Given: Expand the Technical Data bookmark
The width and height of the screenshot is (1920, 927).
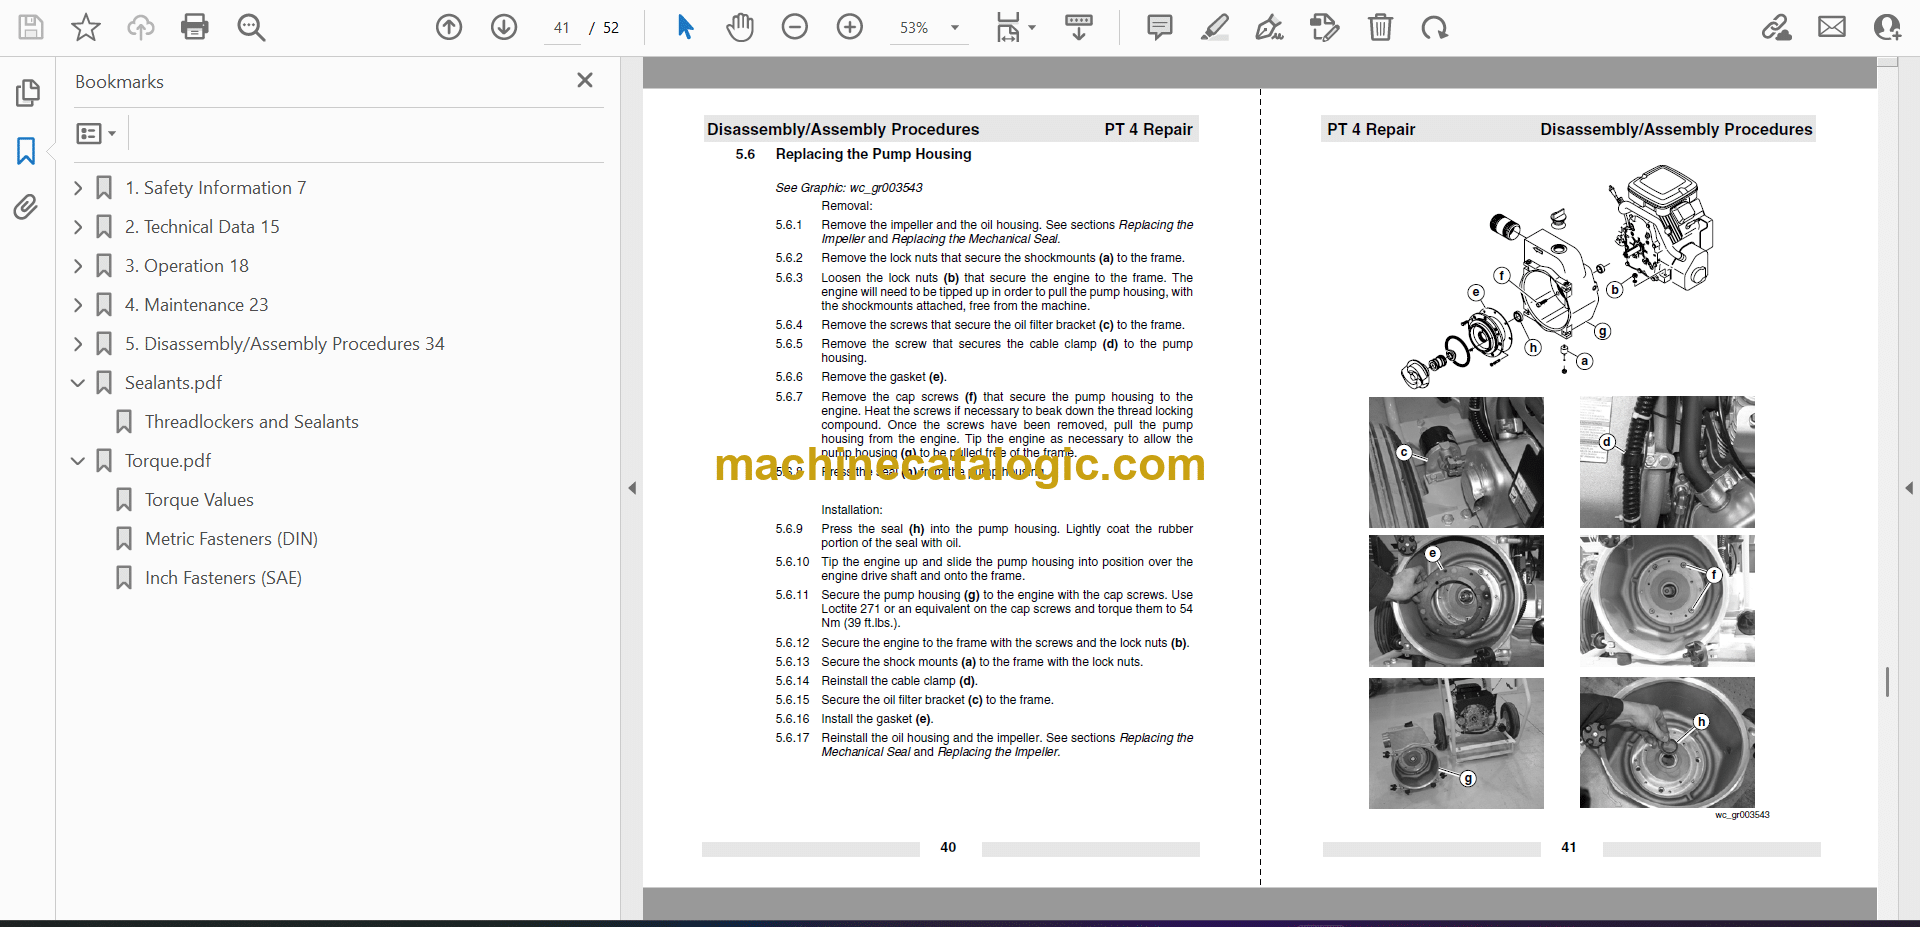Looking at the screenshot, I should pos(78,227).
